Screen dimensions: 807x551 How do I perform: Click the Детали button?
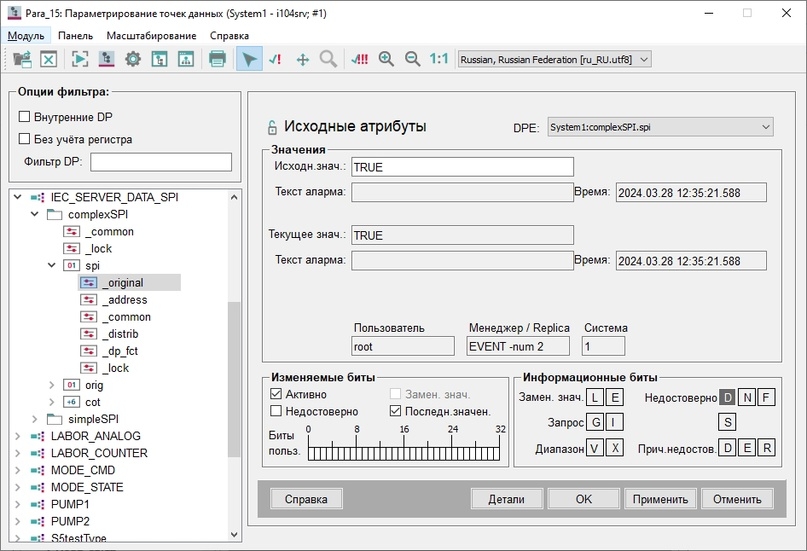click(506, 499)
